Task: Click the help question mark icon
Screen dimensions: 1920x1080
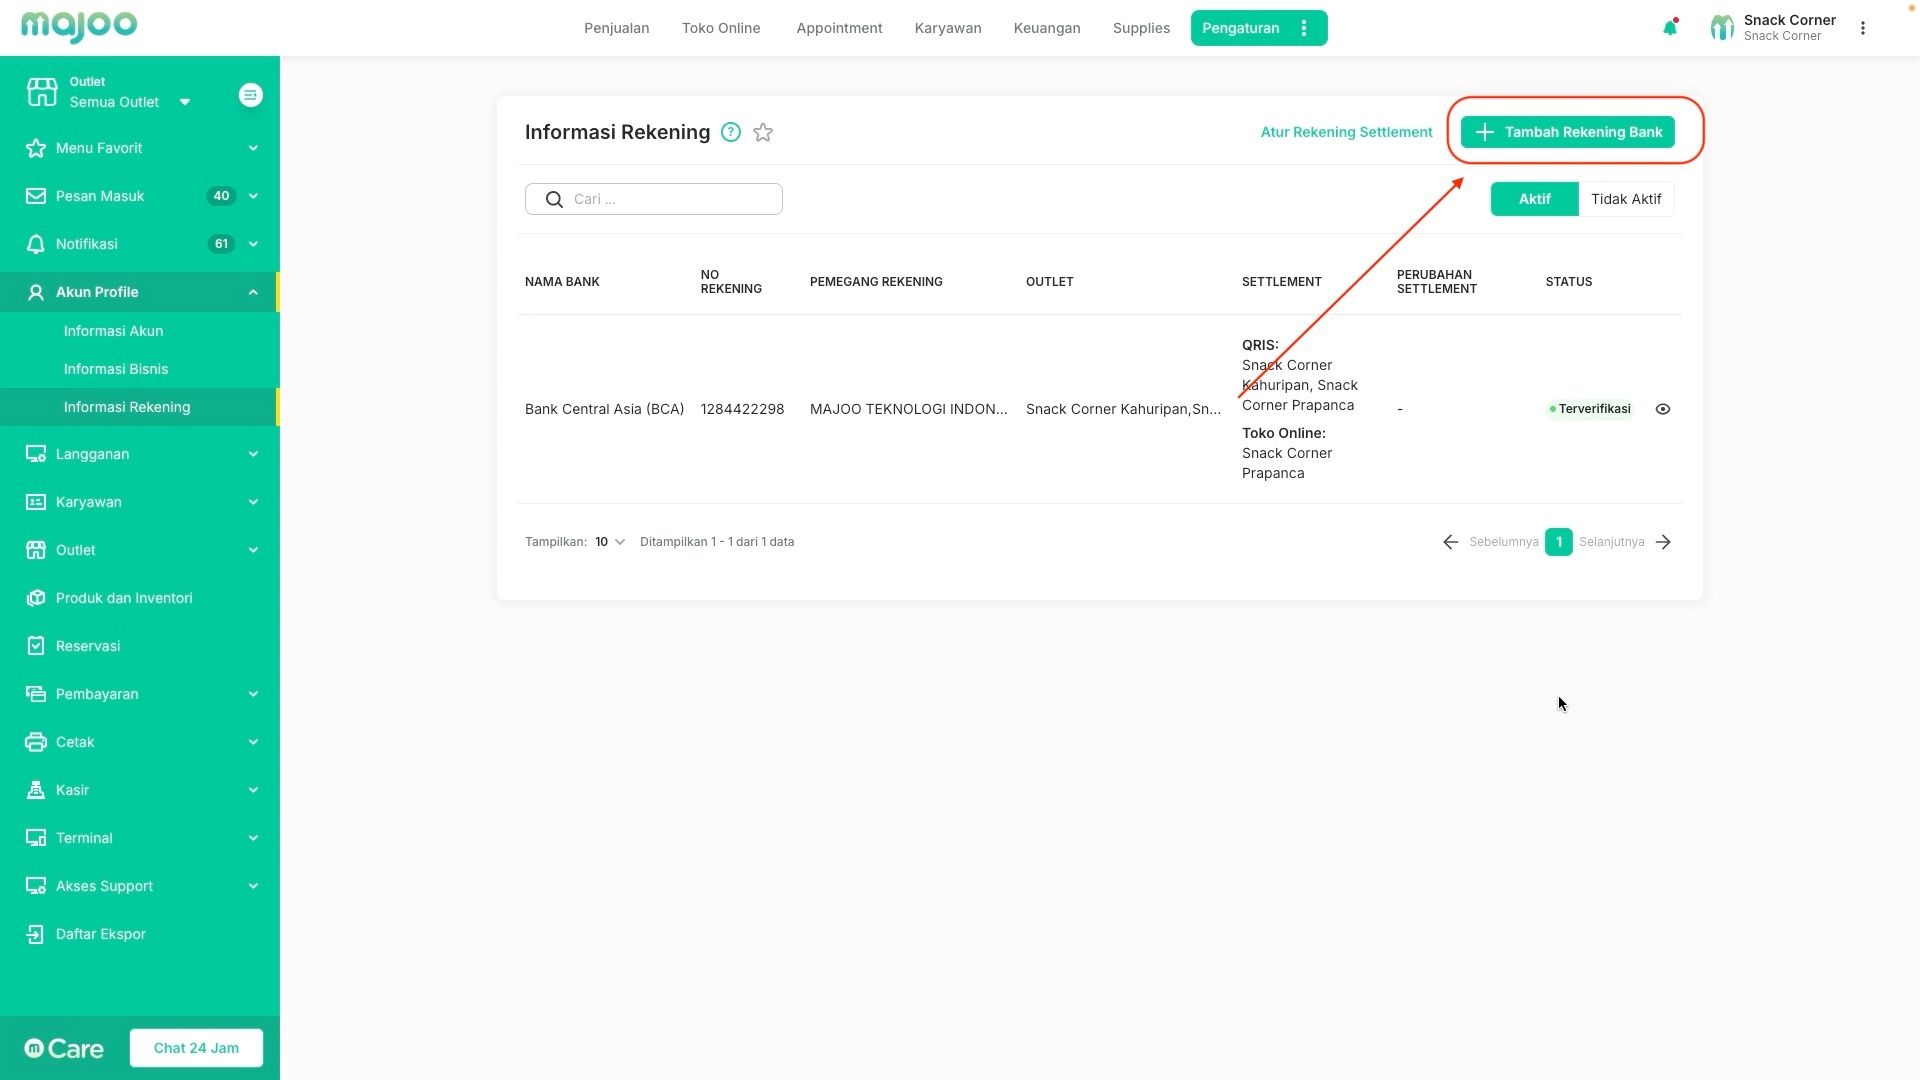Action: [731, 132]
